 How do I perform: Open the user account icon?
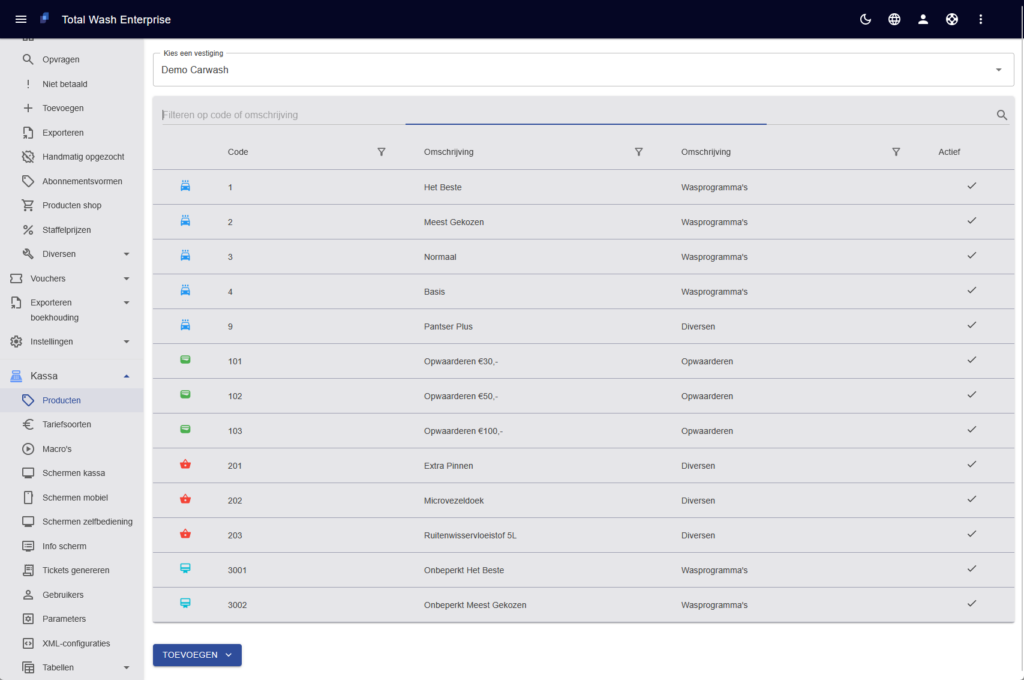point(923,19)
